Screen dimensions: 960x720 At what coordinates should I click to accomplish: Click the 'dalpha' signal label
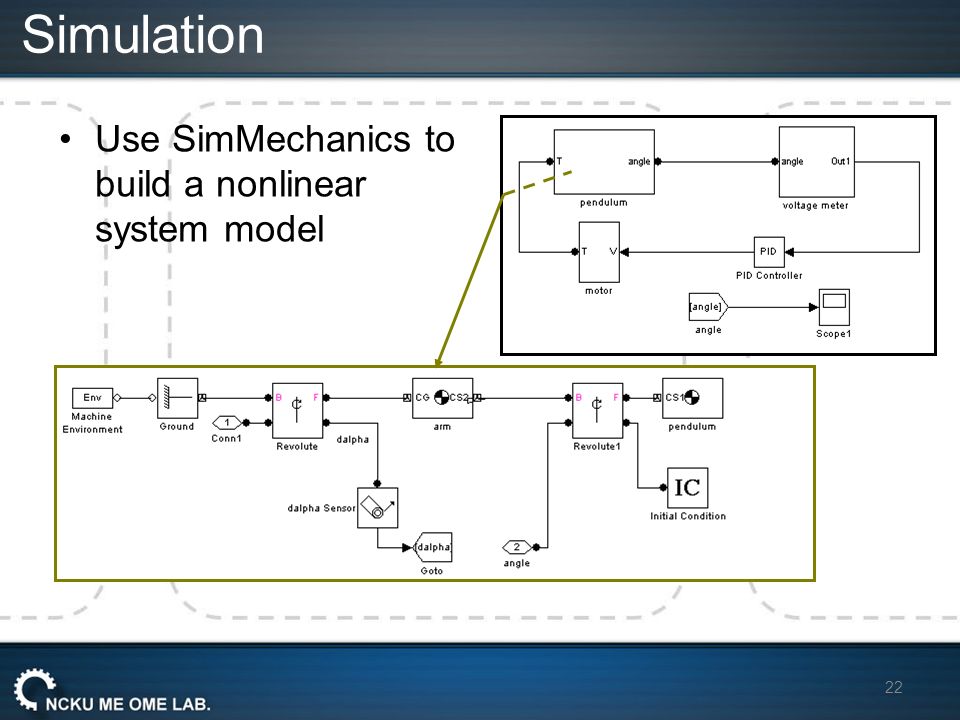tap(353, 439)
